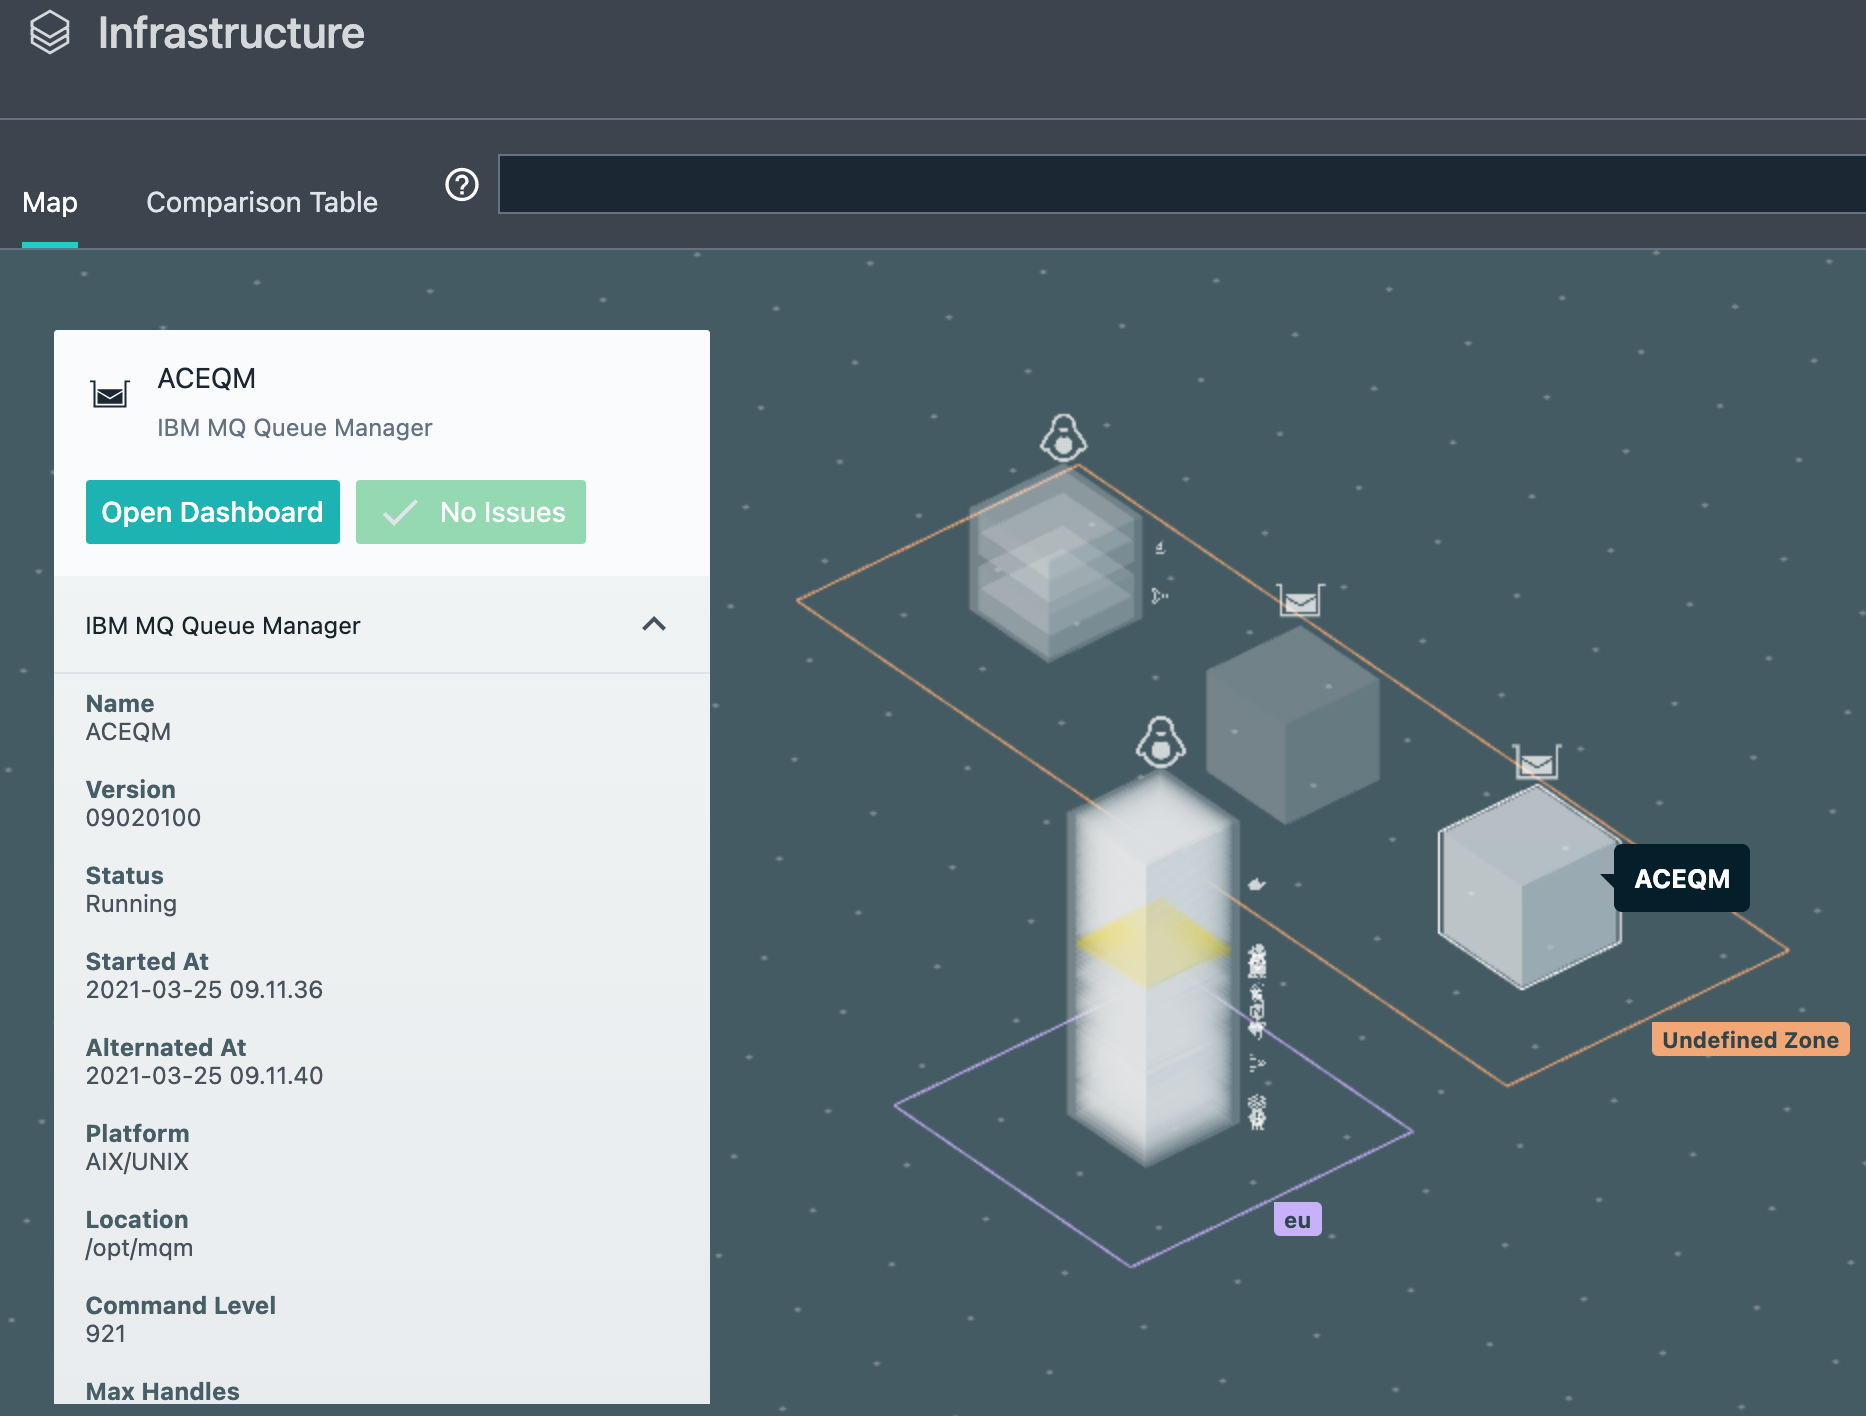Click the Open Dashboard button
Image resolution: width=1866 pixels, height=1416 pixels.
(213, 512)
